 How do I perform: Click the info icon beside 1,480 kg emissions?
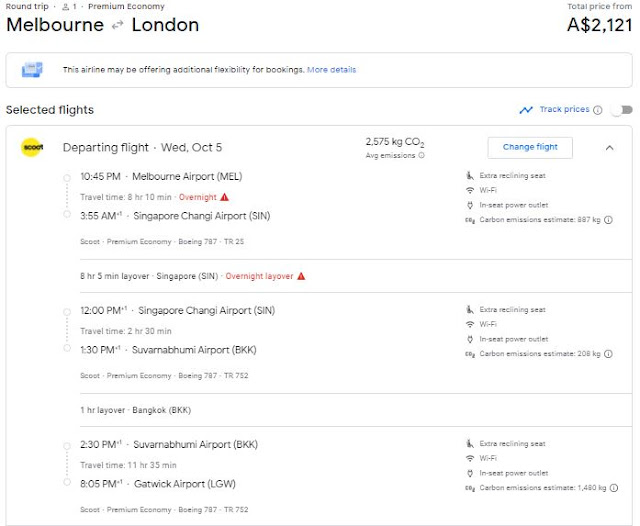[x=613, y=487]
